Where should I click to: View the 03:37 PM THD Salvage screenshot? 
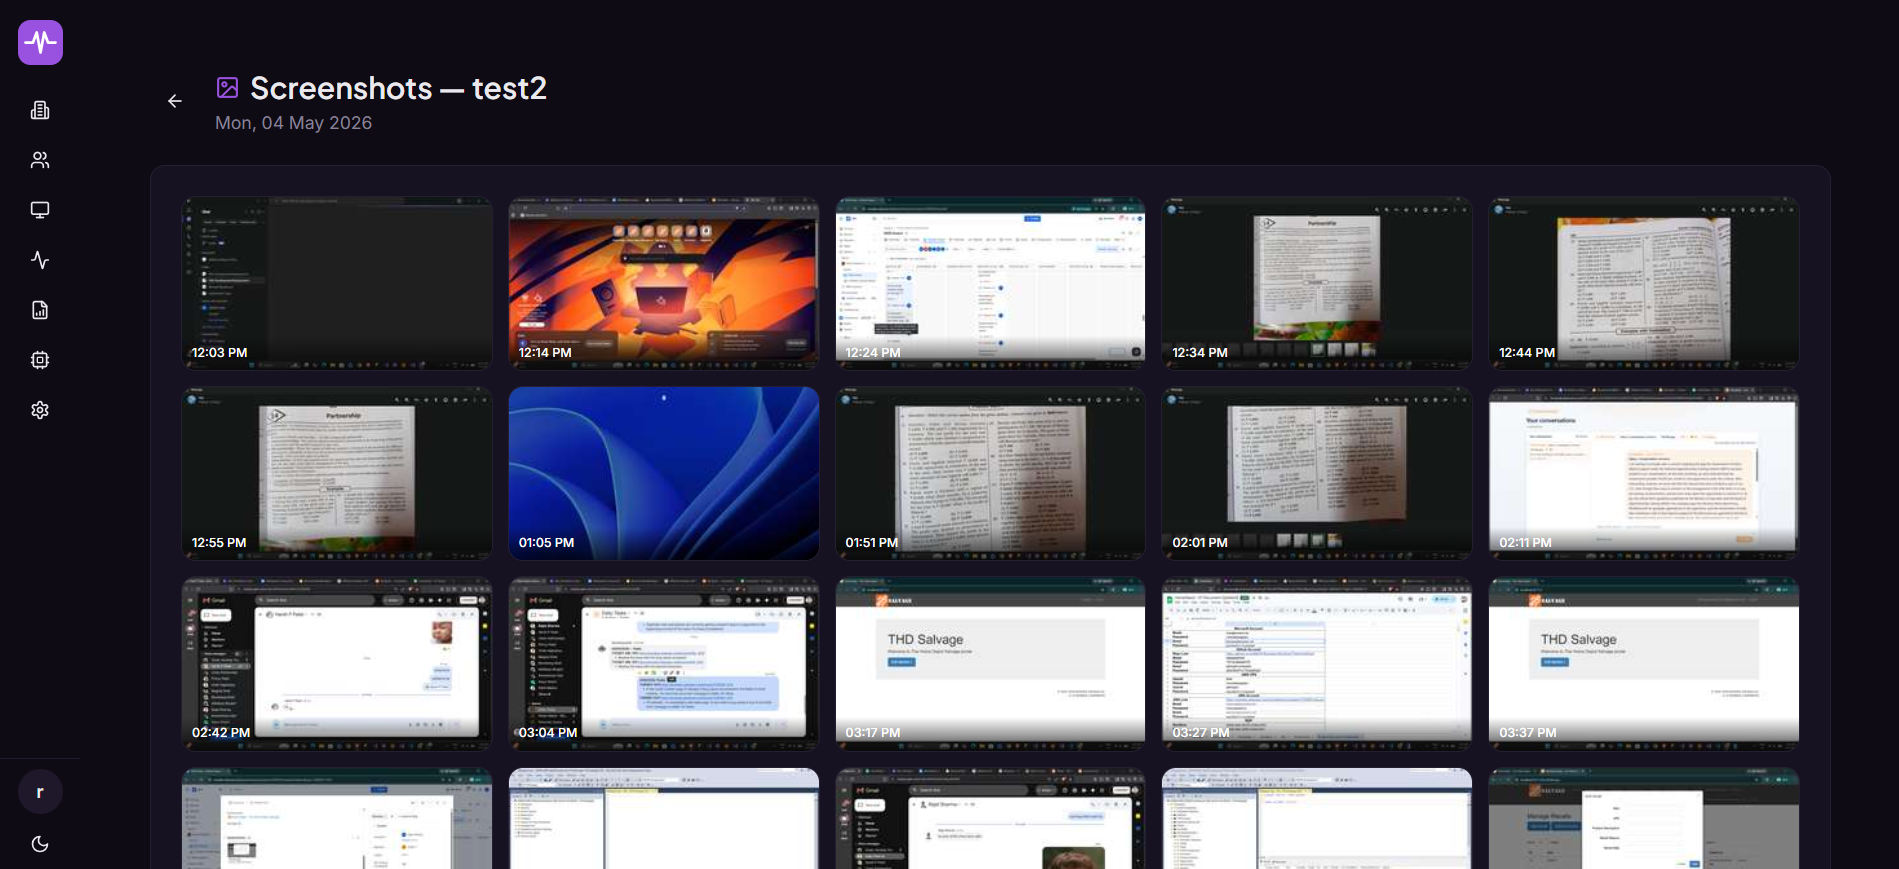pos(1644,663)
